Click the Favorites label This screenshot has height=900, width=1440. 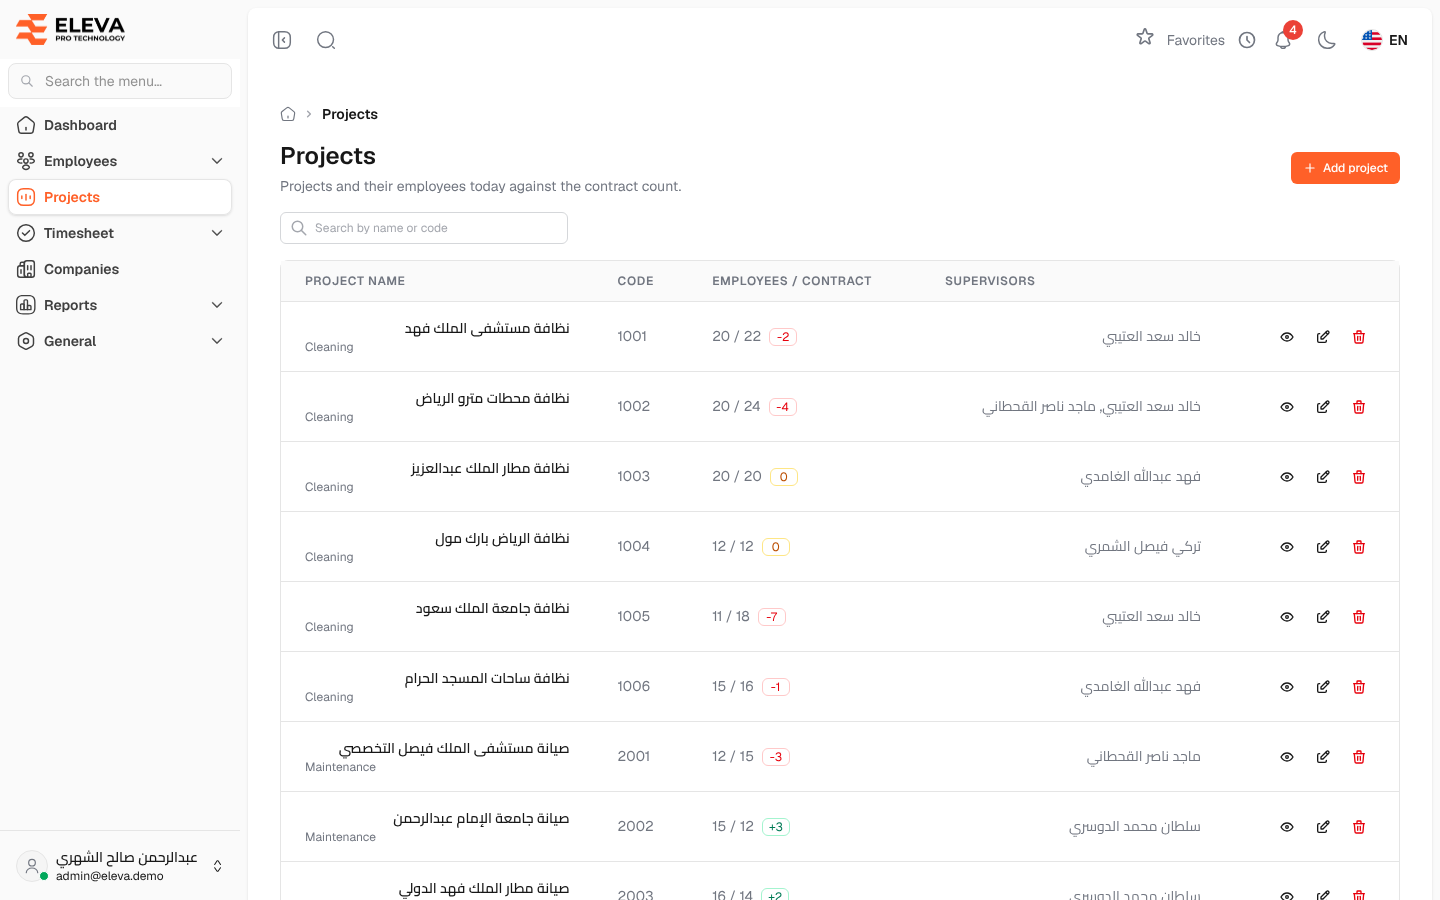1195,40
